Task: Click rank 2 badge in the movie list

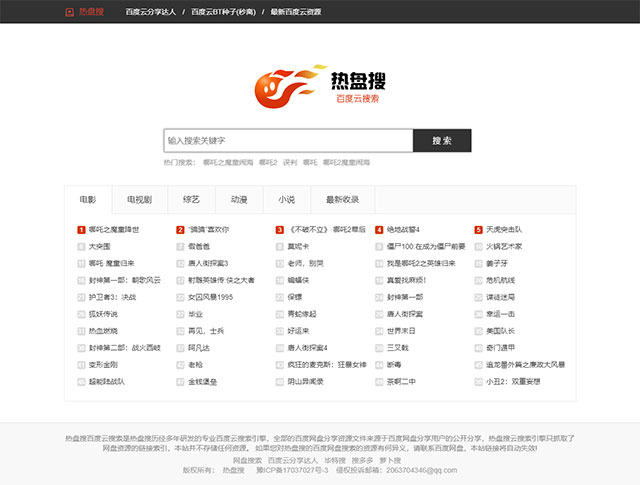Action: (x=180, y=229)
